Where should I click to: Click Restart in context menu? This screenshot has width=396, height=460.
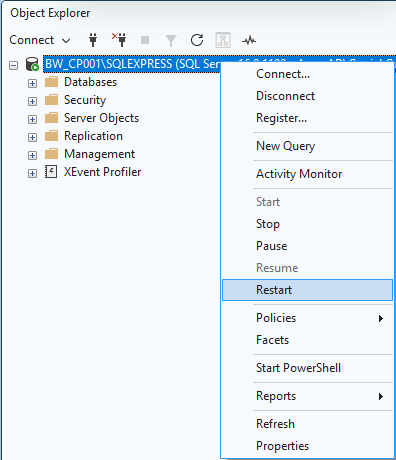pyautogui.click(x=307, y=290)
